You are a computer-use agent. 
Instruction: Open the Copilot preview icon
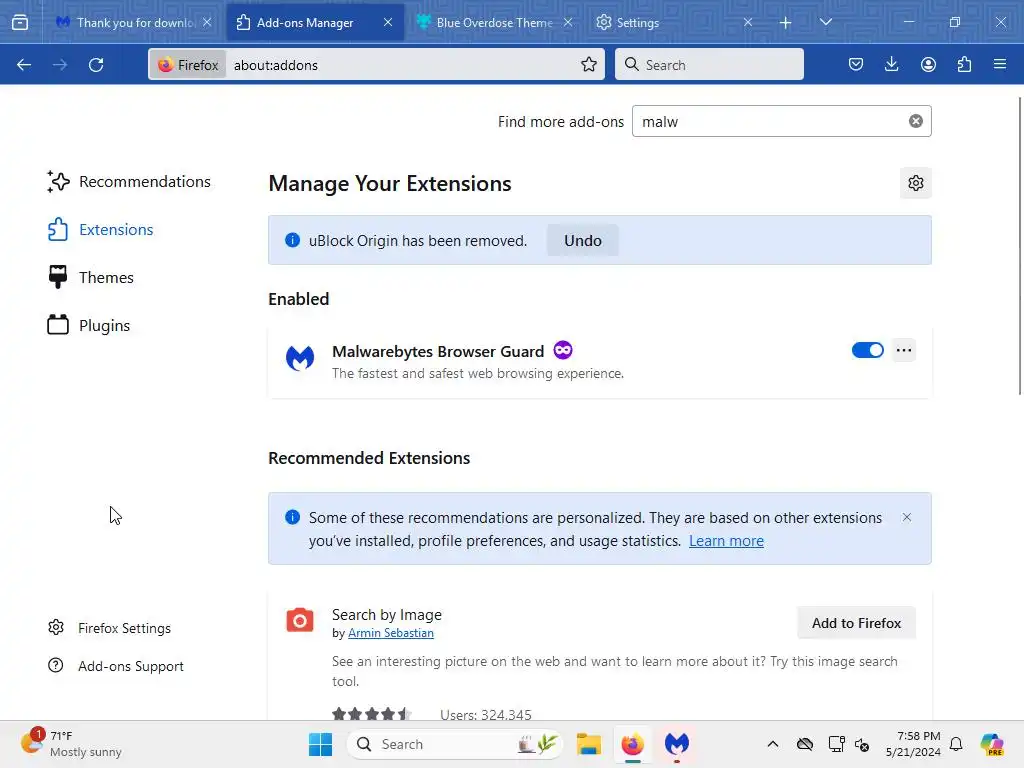(x=991, y=744)
